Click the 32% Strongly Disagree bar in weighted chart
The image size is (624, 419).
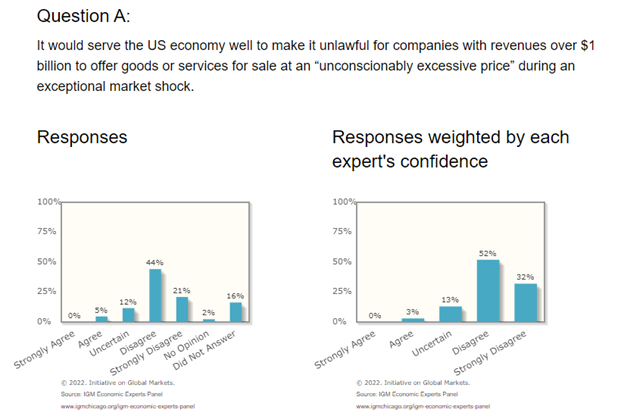[x=525, y=303]
